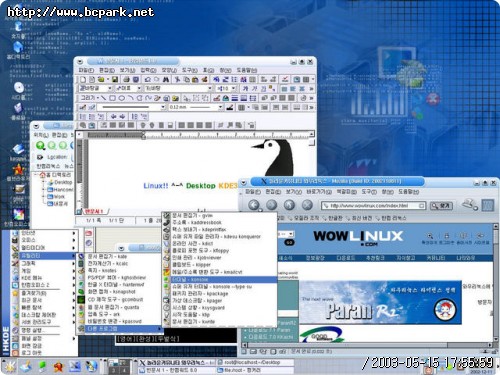This screenshot has height=375, width=500.
Task: Open the Home directory desktop icon
Action: [x=18, y=48]
